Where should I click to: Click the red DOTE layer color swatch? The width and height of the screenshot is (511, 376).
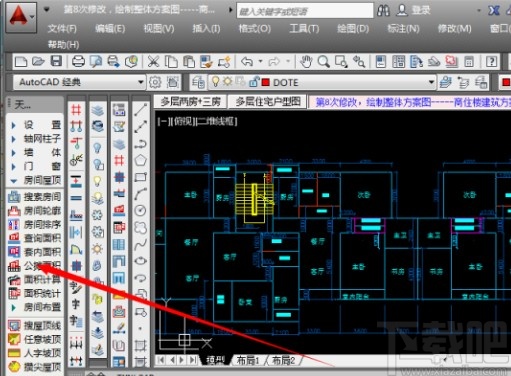click(x=265, y=82)
